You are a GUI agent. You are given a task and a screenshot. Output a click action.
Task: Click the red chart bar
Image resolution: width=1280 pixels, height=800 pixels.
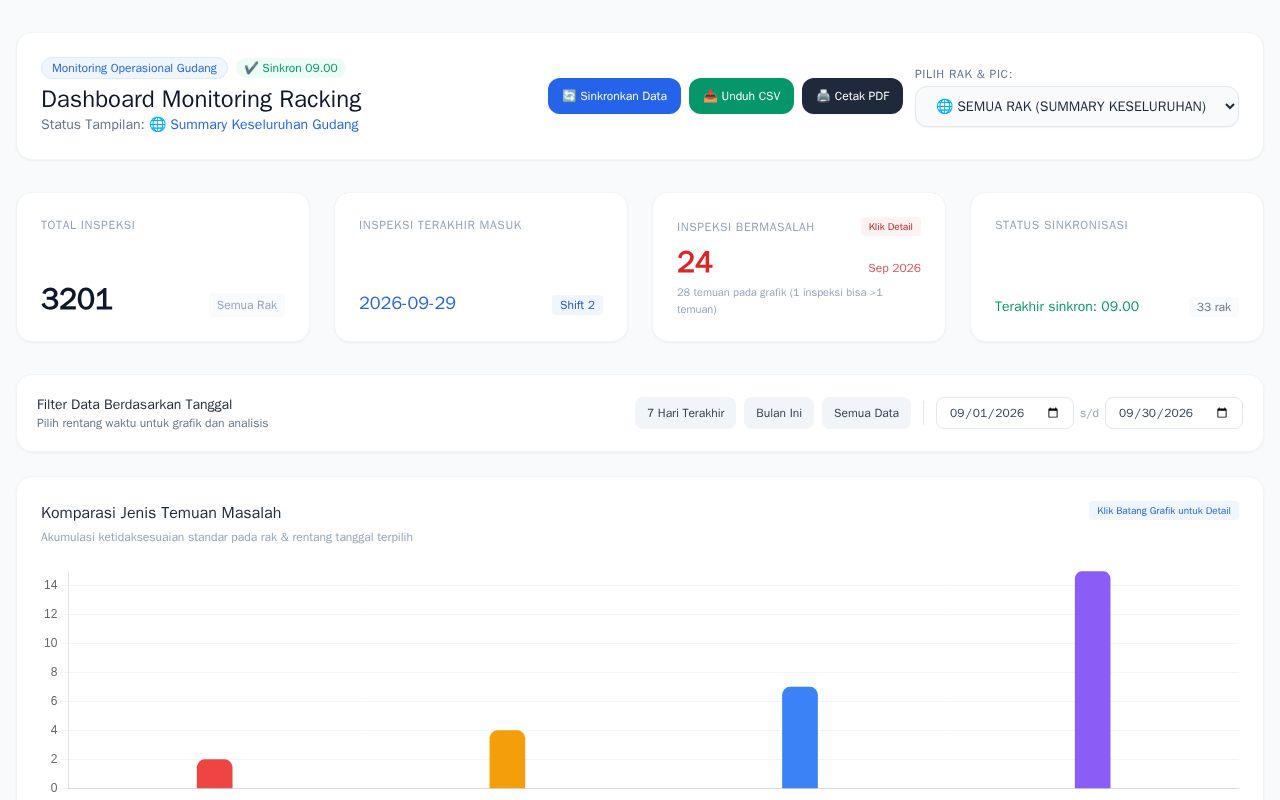click(214, 774)
